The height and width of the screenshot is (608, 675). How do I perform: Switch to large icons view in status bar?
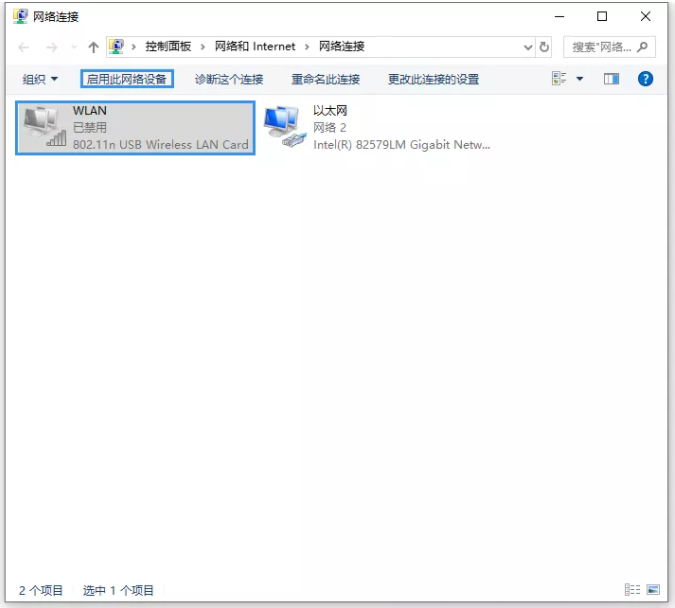(653, 589)
